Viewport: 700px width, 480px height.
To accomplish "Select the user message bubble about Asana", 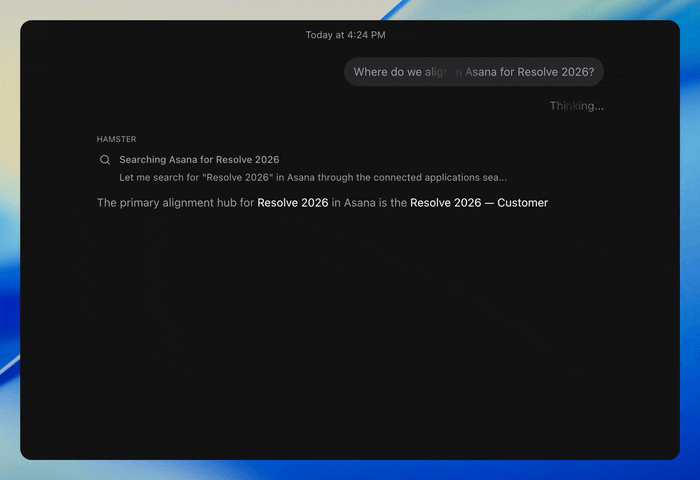I will (x=474, y=72).
